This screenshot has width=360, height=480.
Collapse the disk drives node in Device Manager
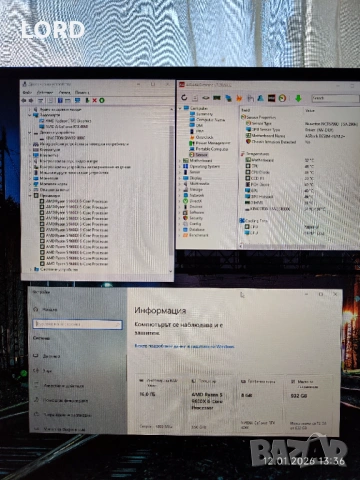pos(30,132)
